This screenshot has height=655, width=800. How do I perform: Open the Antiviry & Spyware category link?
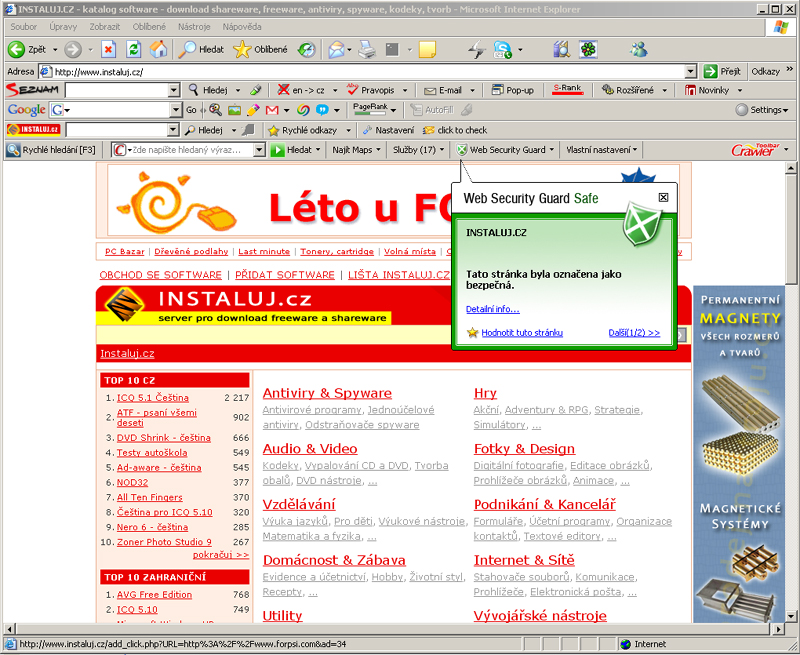(x=327, y=393)
